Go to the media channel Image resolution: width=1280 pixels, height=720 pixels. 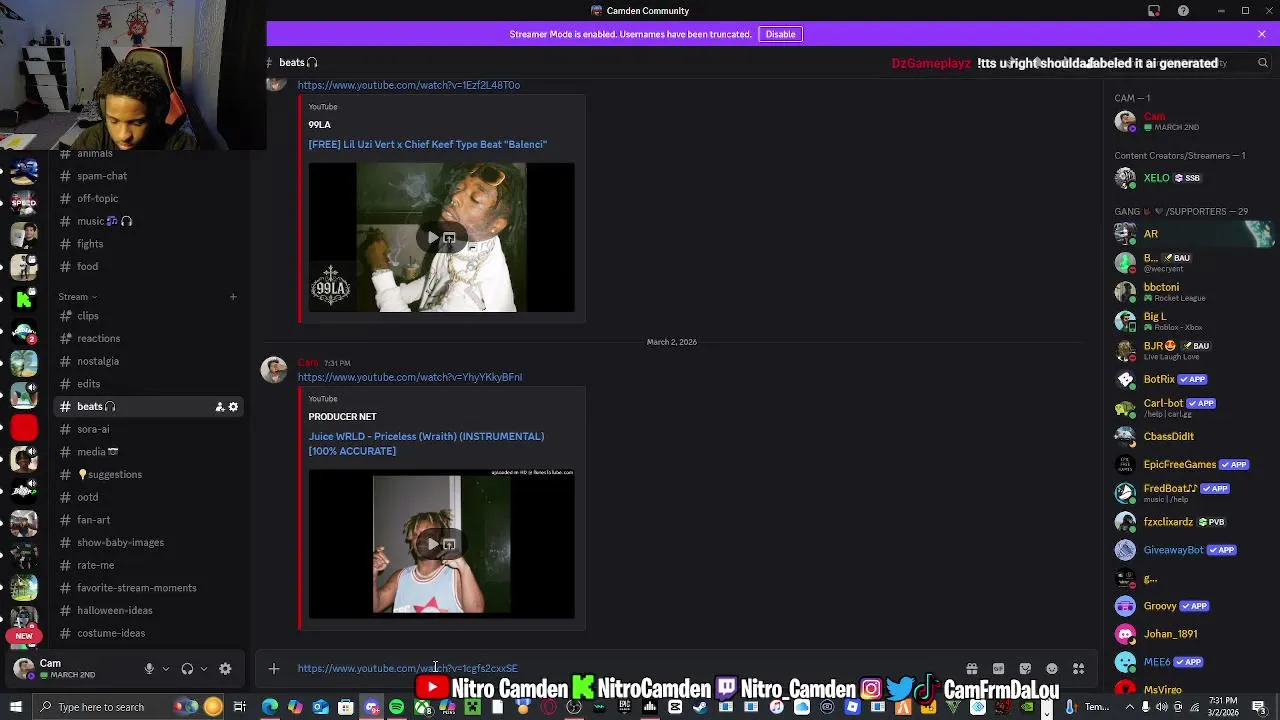coord(147,452)
